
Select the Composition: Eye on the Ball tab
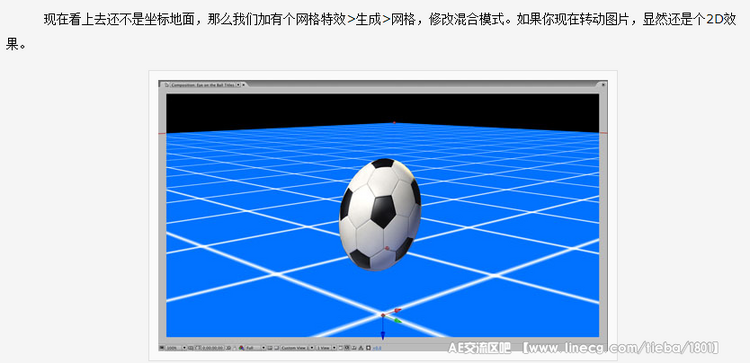coord(203,85)
